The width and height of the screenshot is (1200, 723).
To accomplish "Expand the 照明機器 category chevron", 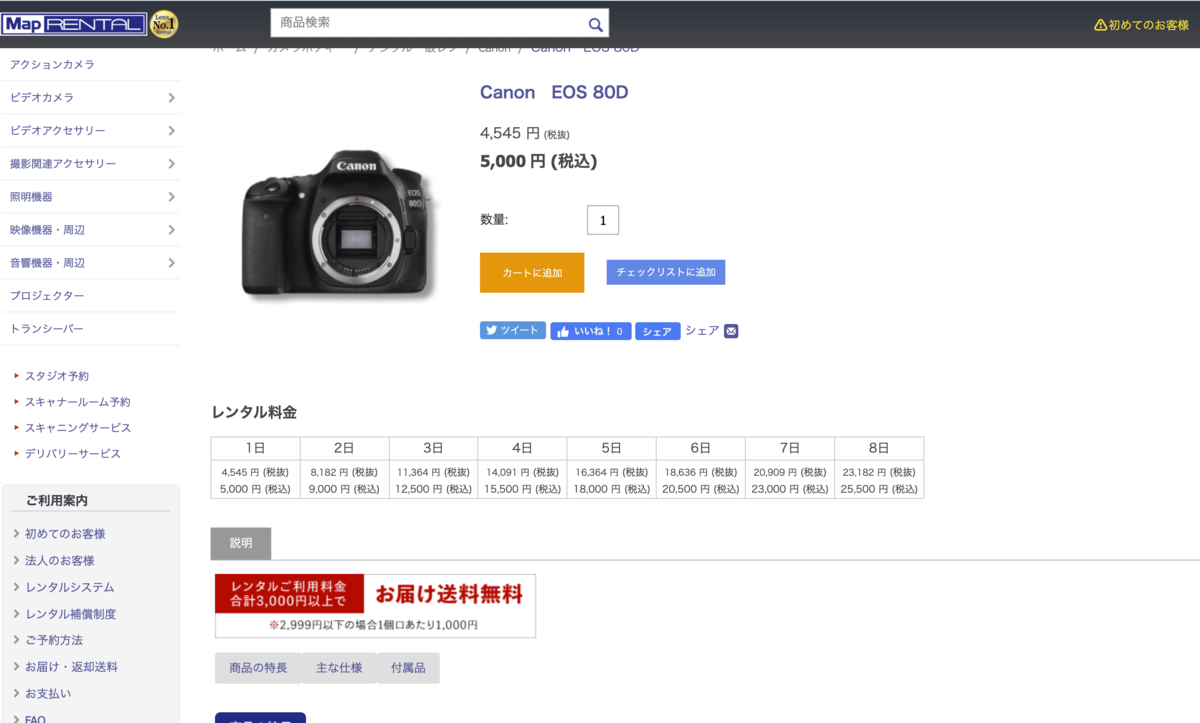I will point(171,196).
